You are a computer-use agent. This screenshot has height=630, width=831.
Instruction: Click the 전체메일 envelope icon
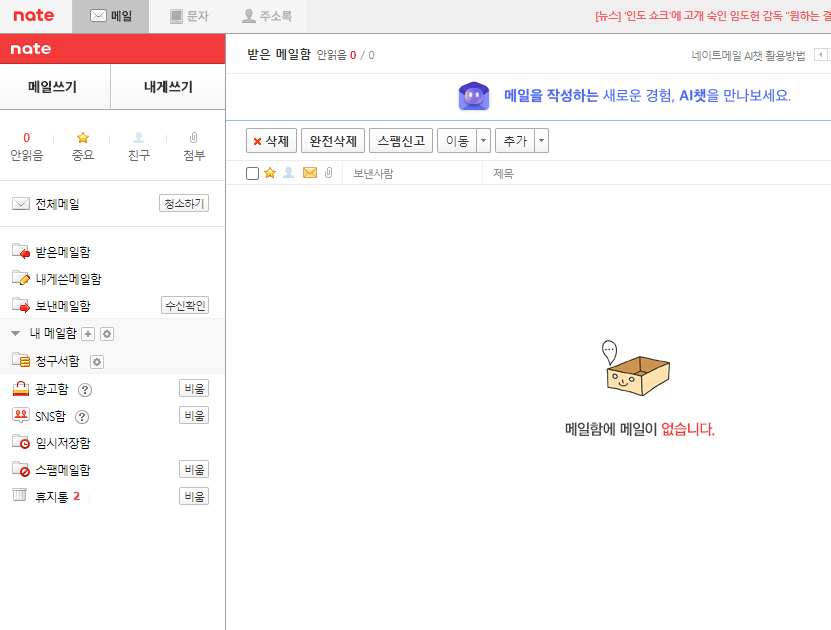[x=20, y=203]
